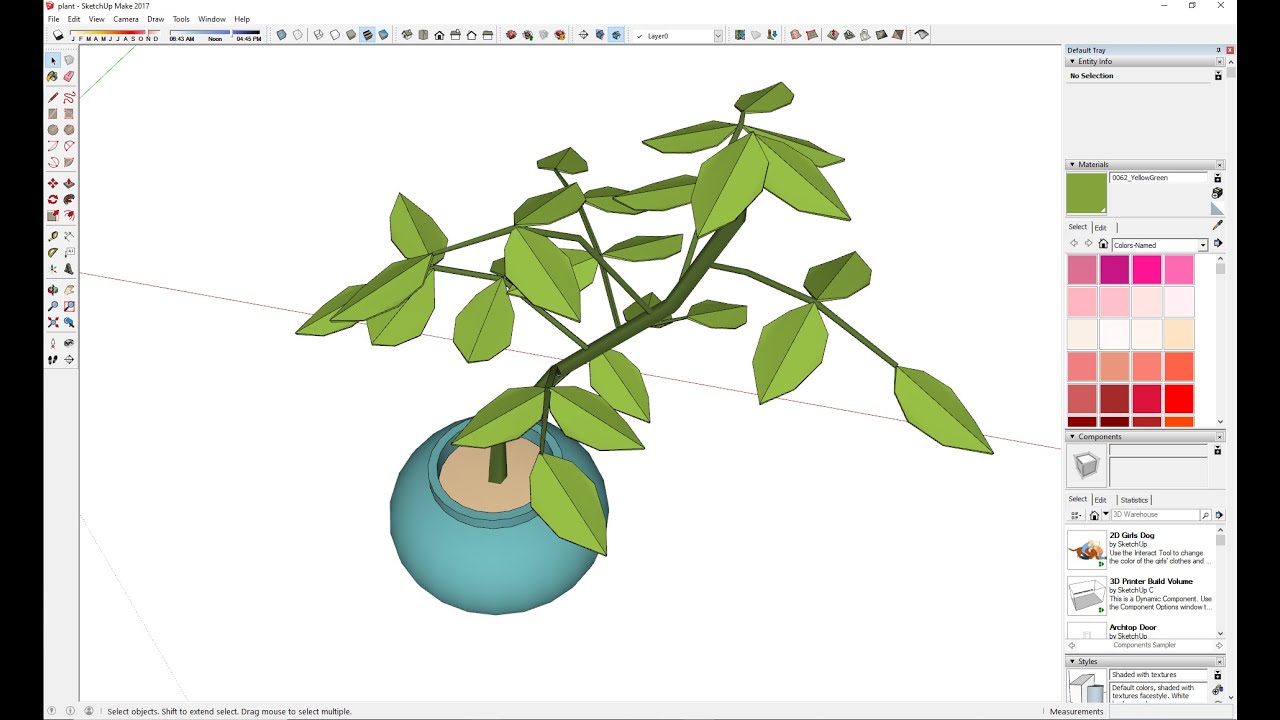This screenshot has height=720, width=1280.
Task: Select the Scale tool
Action: (x=53, y=216)
